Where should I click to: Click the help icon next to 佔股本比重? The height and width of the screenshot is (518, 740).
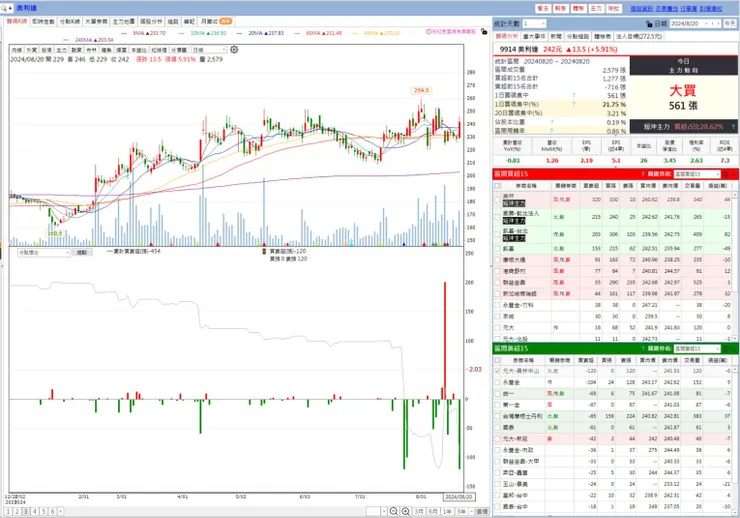[x=552, y=122]
